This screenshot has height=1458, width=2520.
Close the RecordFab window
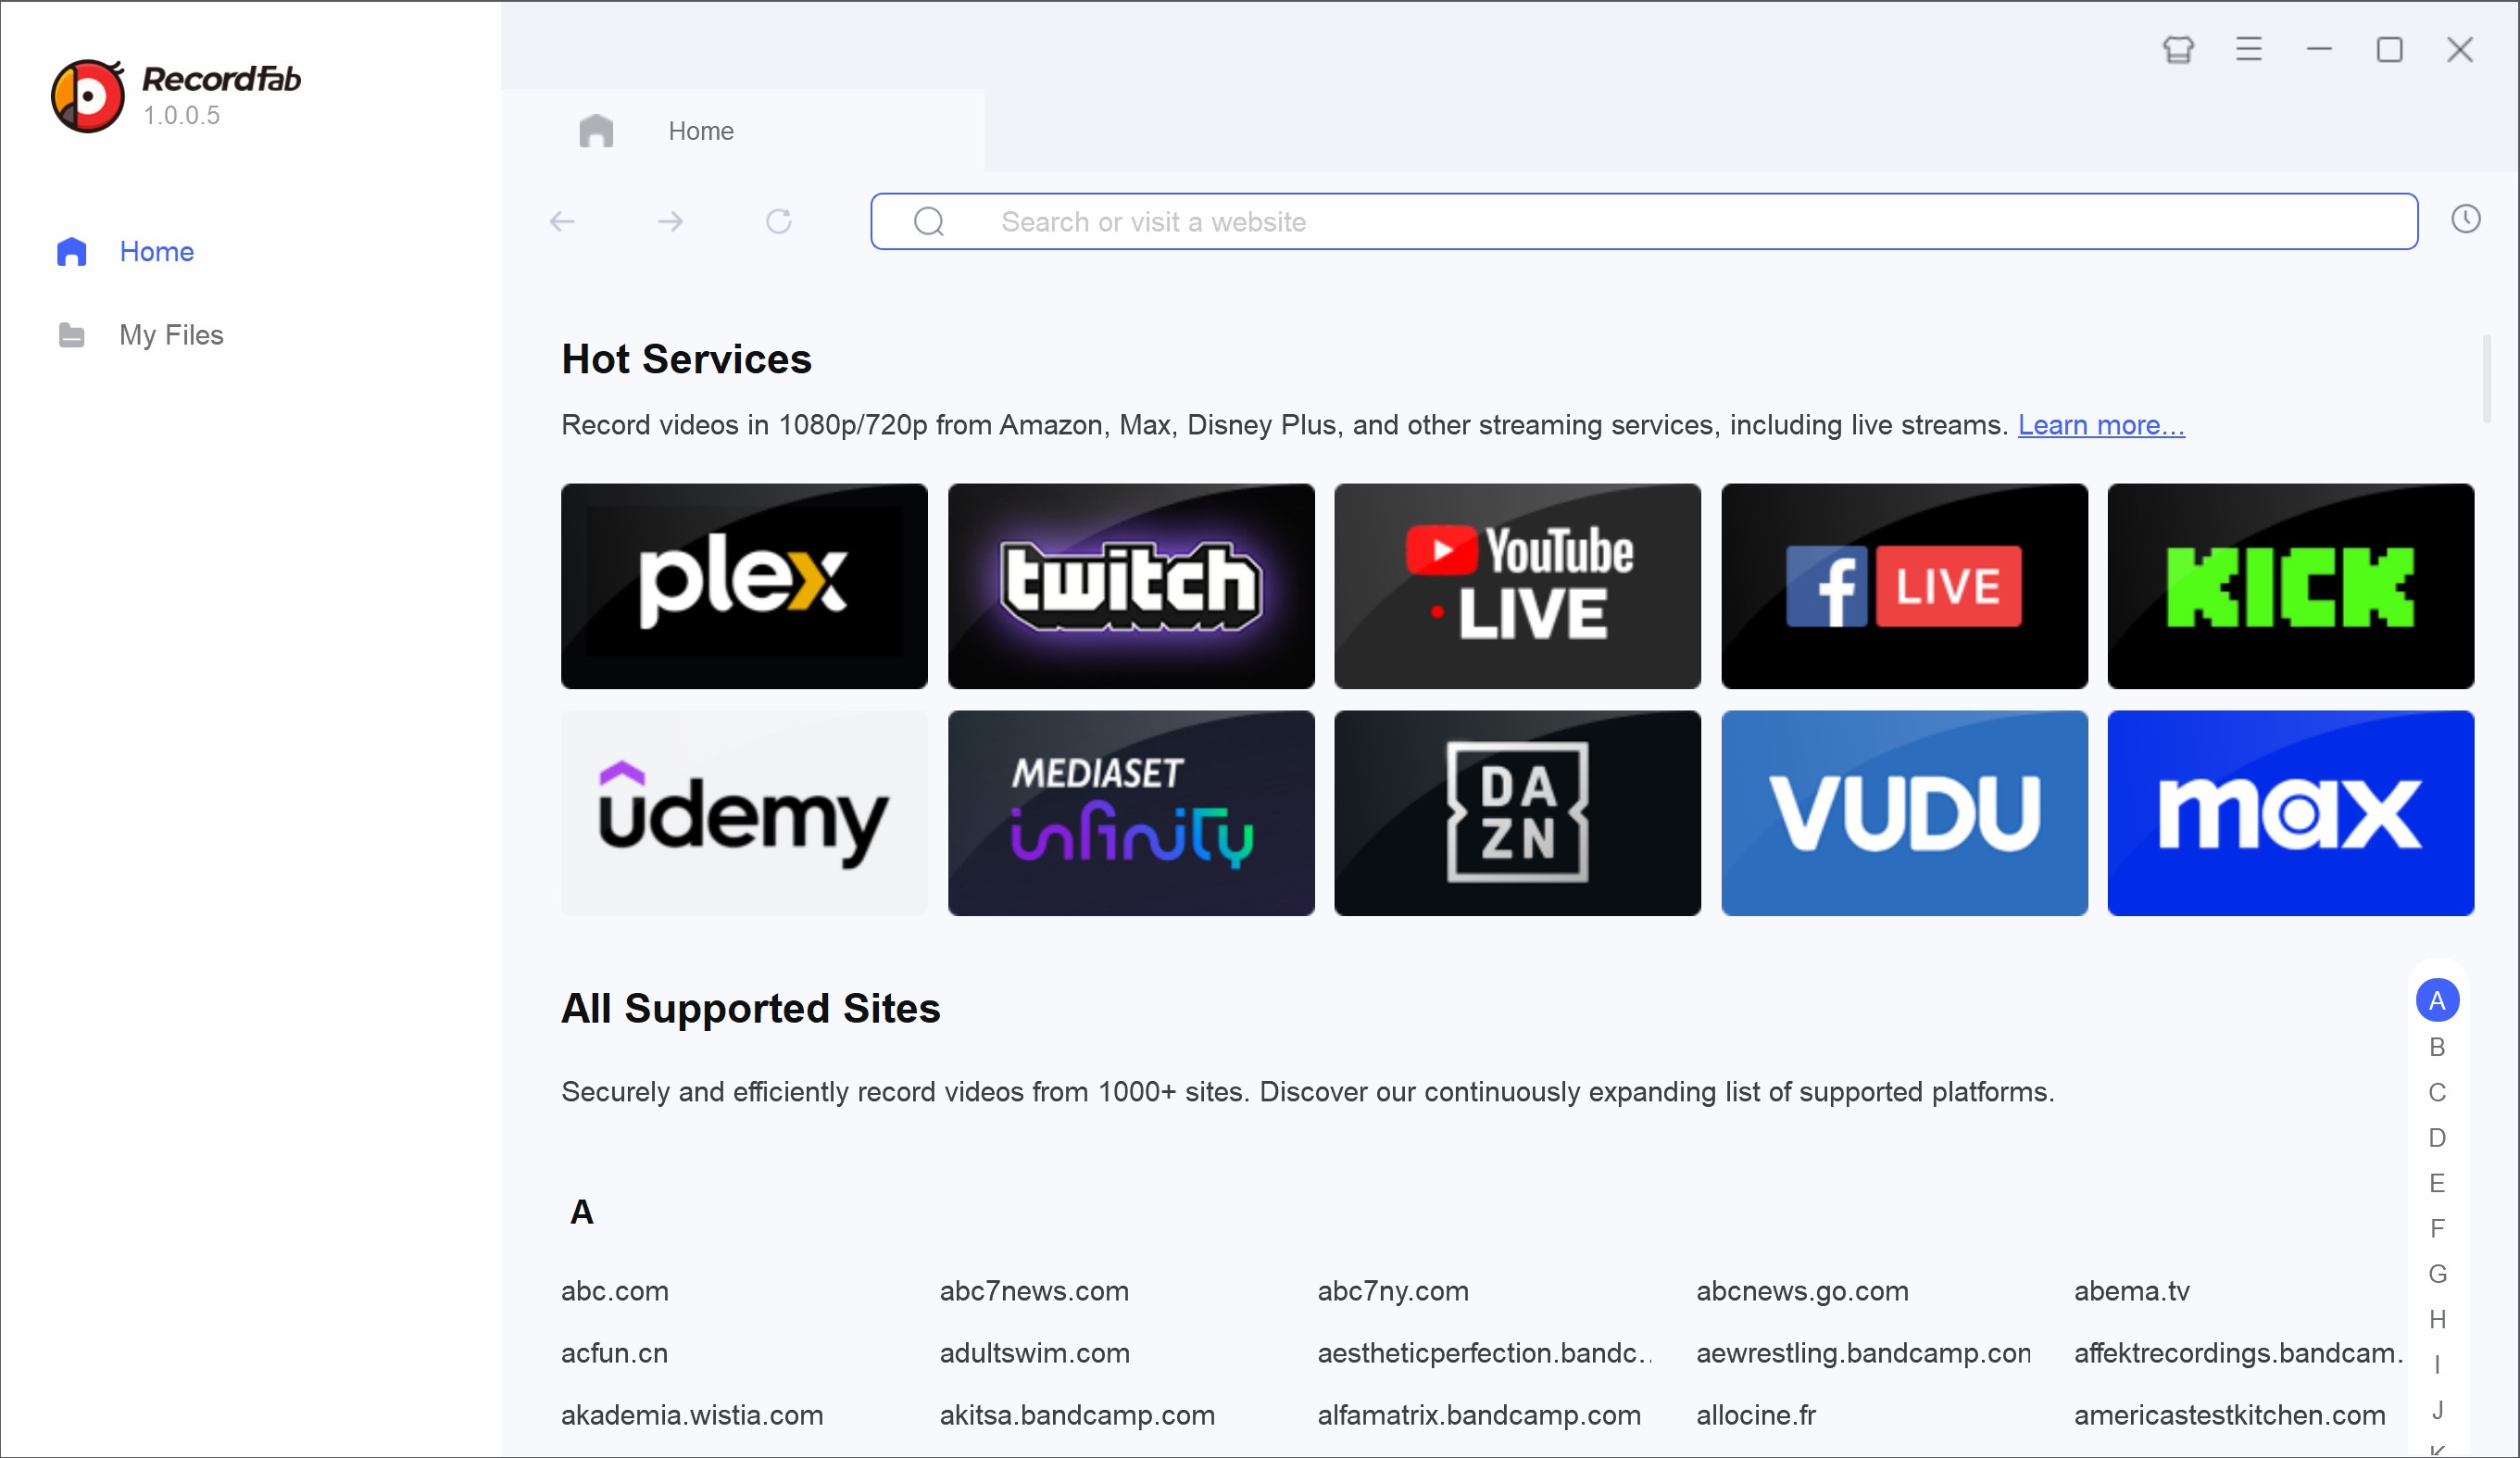(2460, 49)
